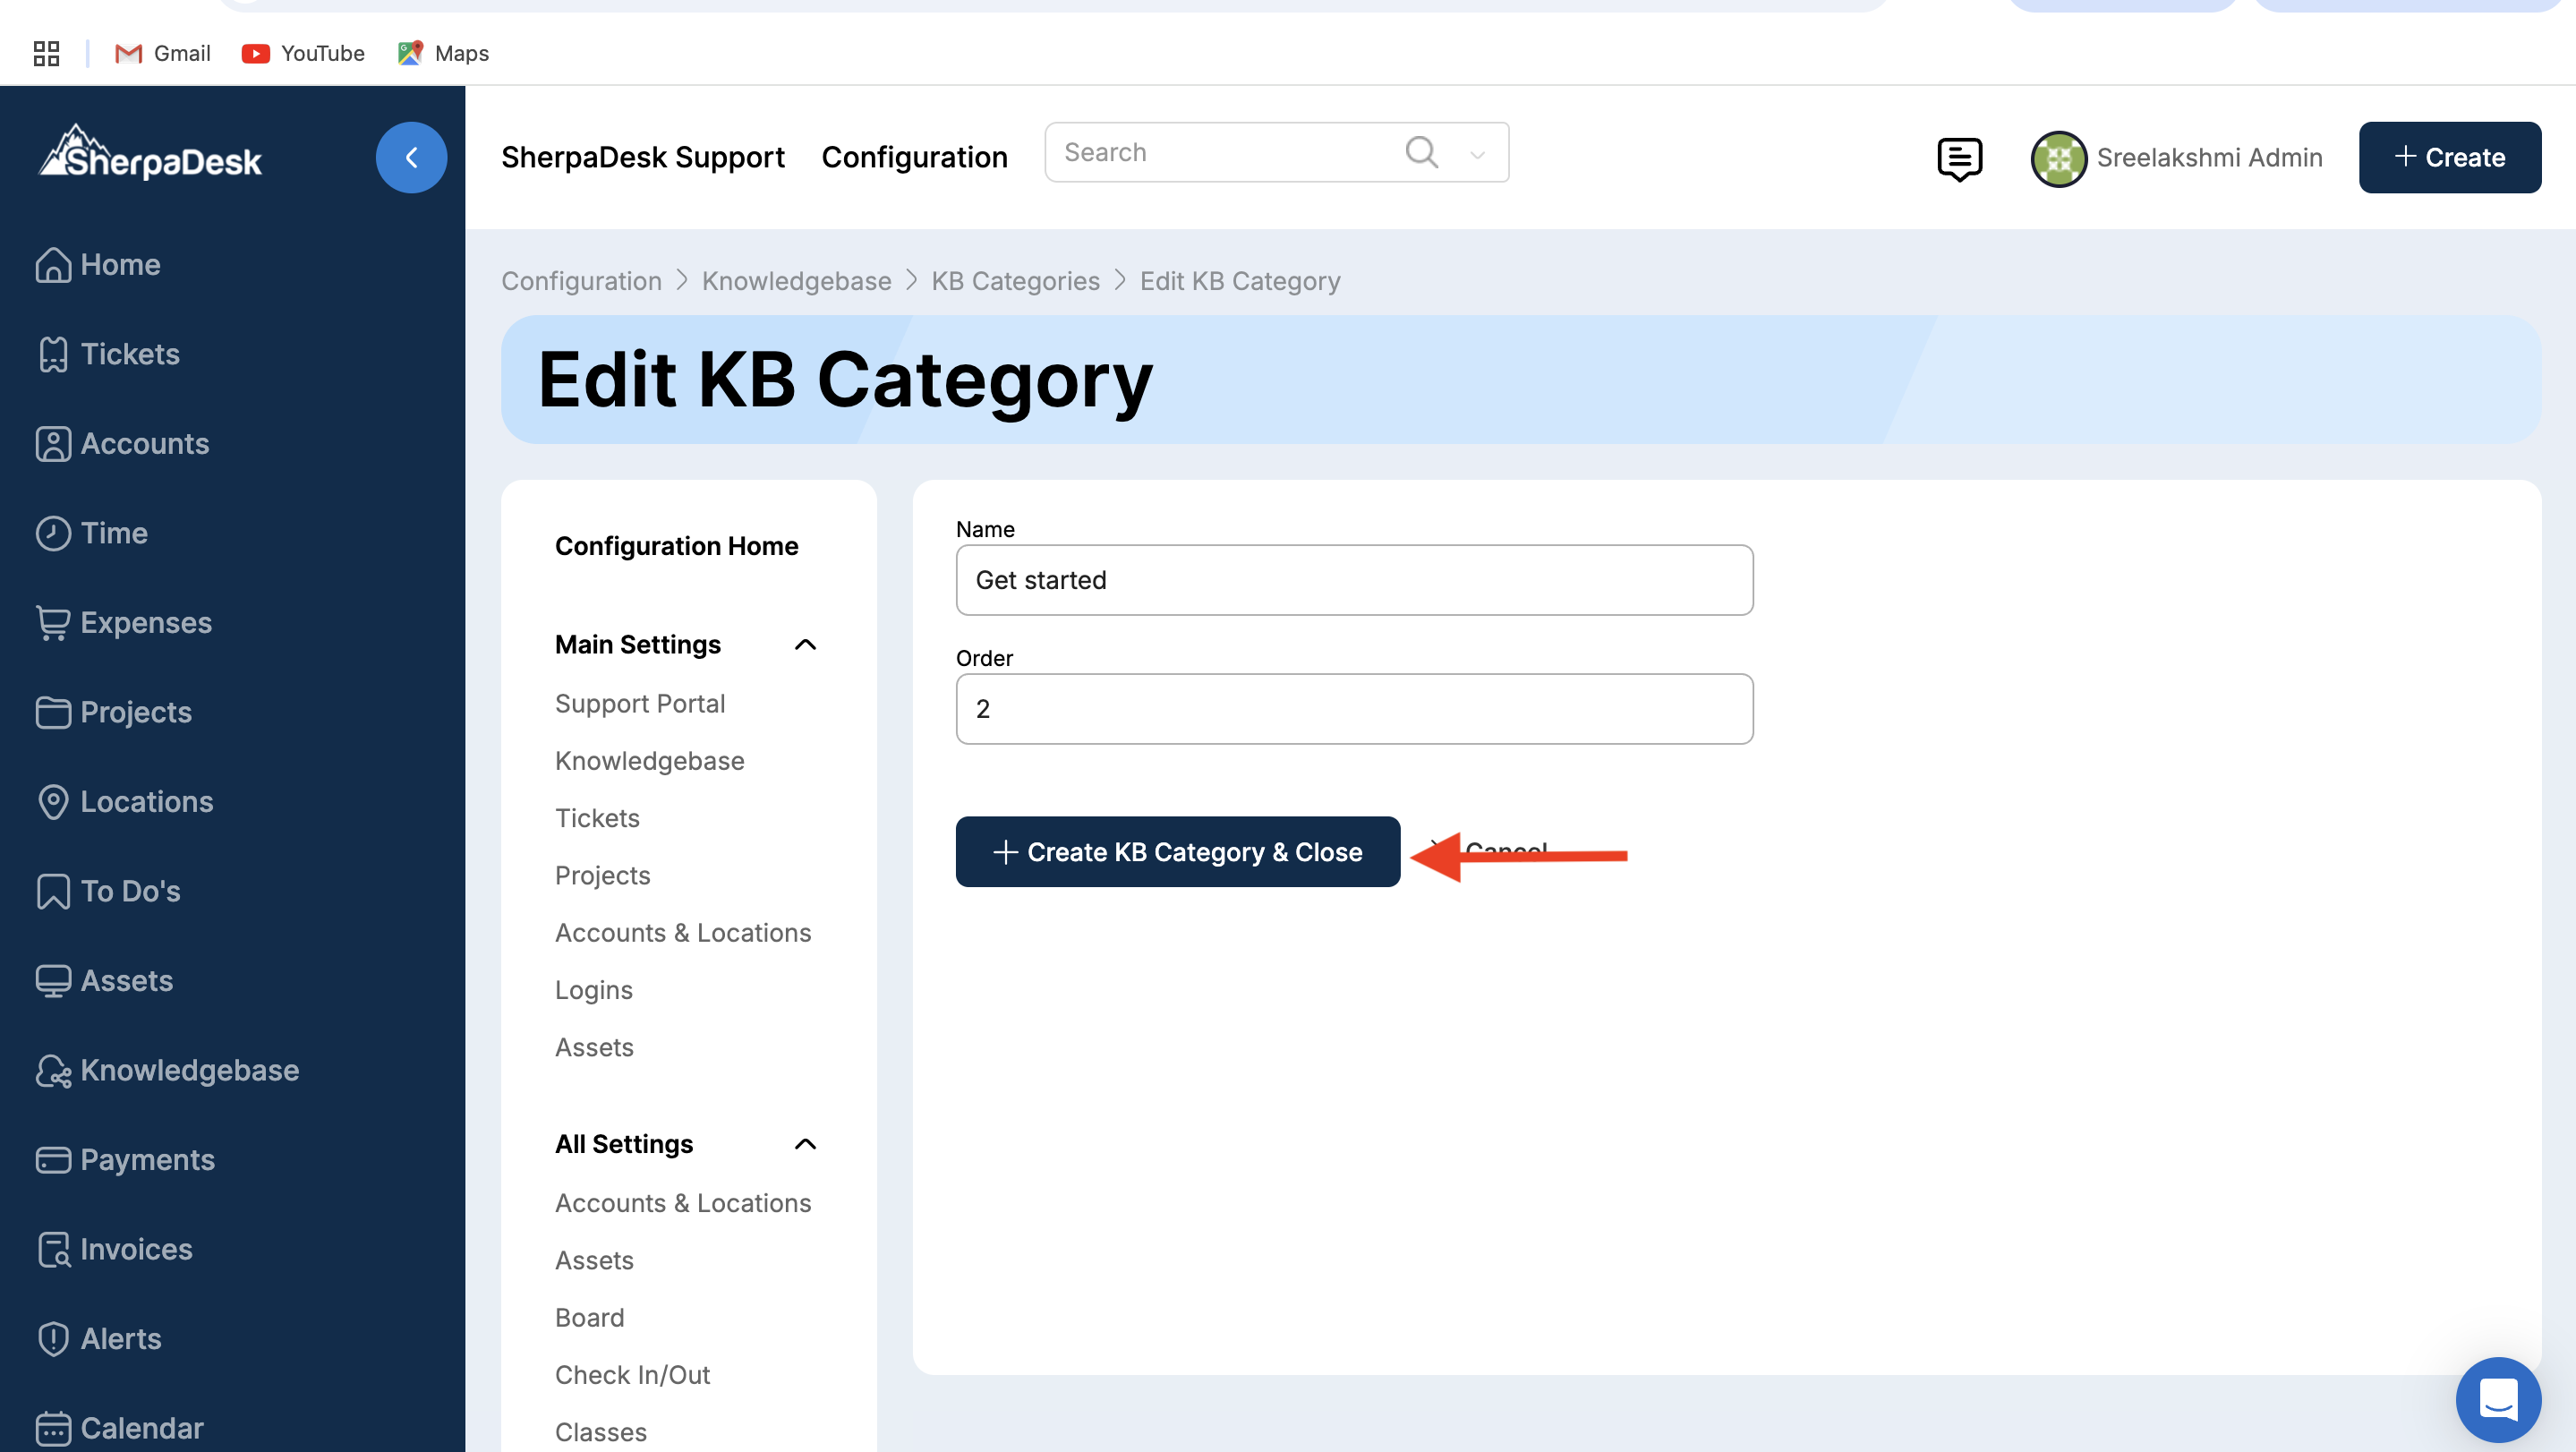Screen dimensions: 2576x1452
Task: Click the Sreelakshmi Admin avatar
Action: pyautogui.click(x=2058, y=158)
